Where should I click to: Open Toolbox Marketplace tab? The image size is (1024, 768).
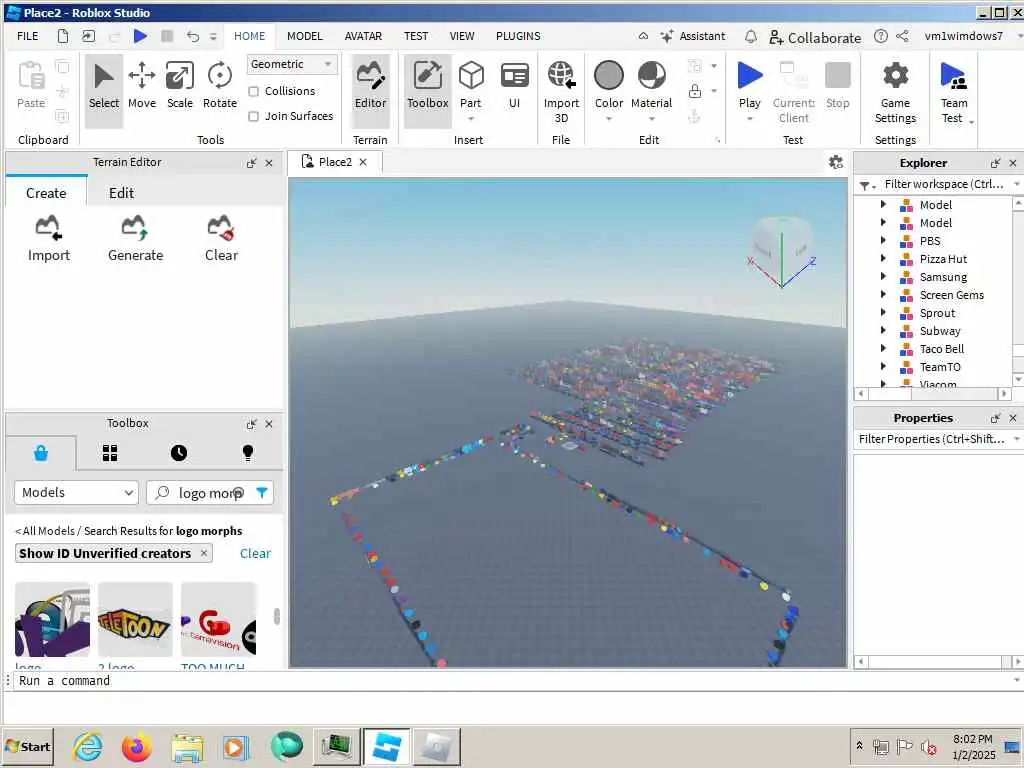(40, 453)
